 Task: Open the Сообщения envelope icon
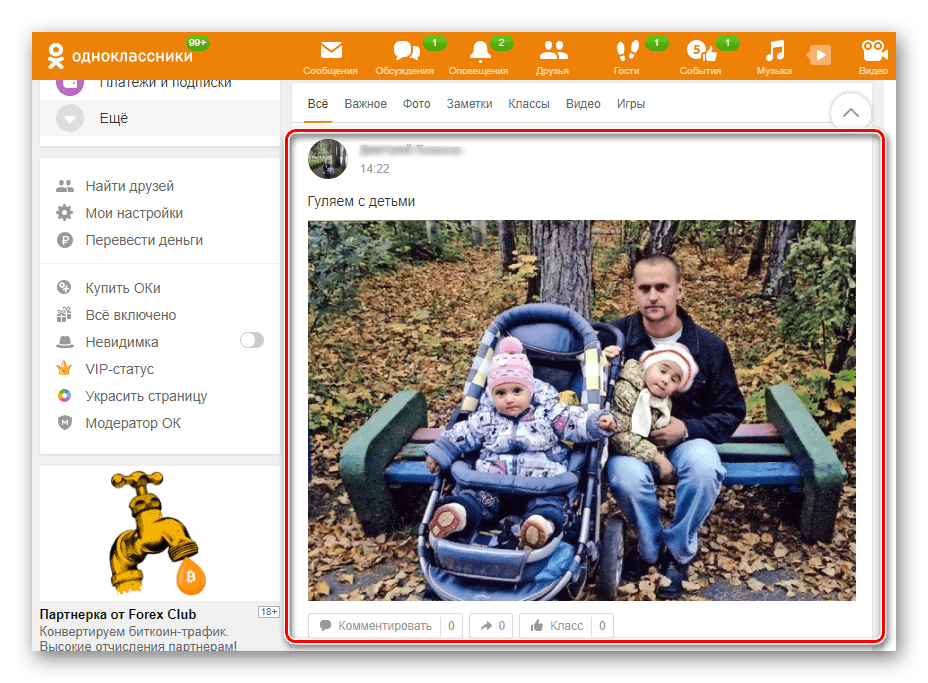pyautogui.click(x=331, y=50)
